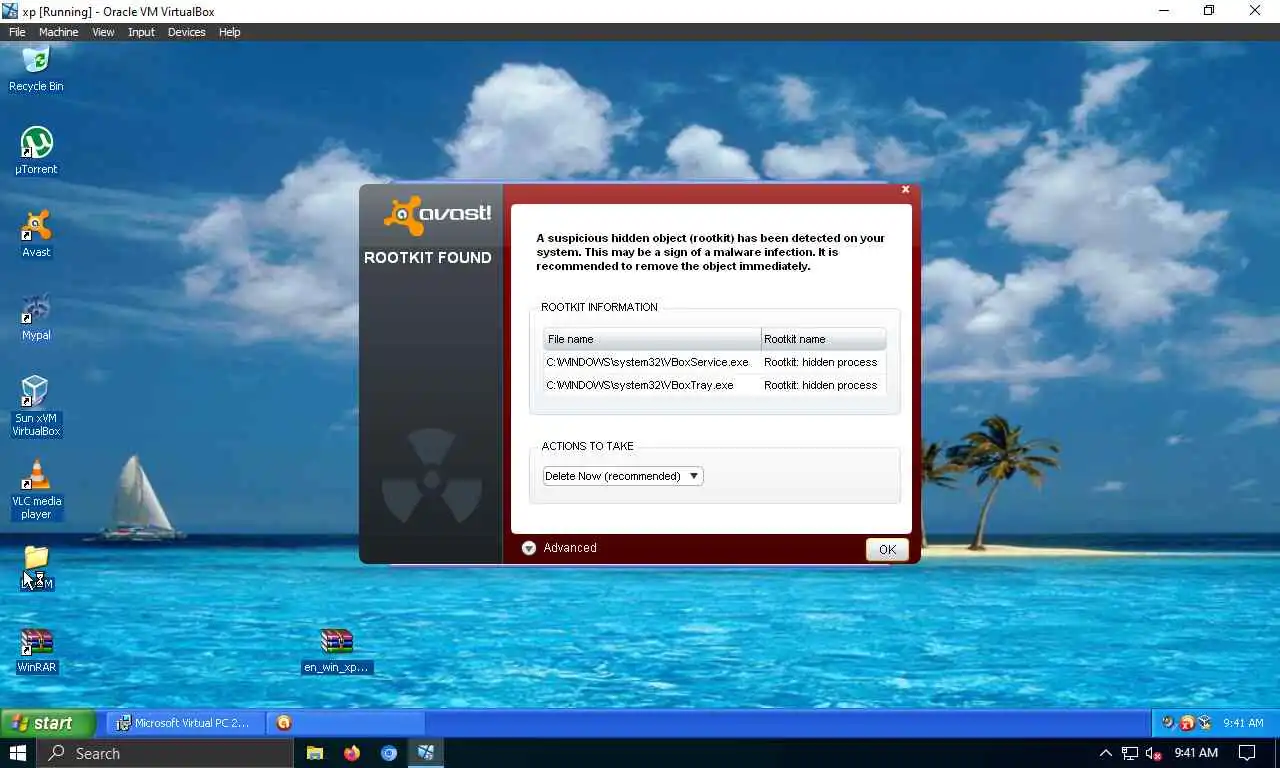The width and height of the screenshot is (1280, 768).
Task: Select the WinRAR desktop shortcut
Action: click(x=36, y=650)
